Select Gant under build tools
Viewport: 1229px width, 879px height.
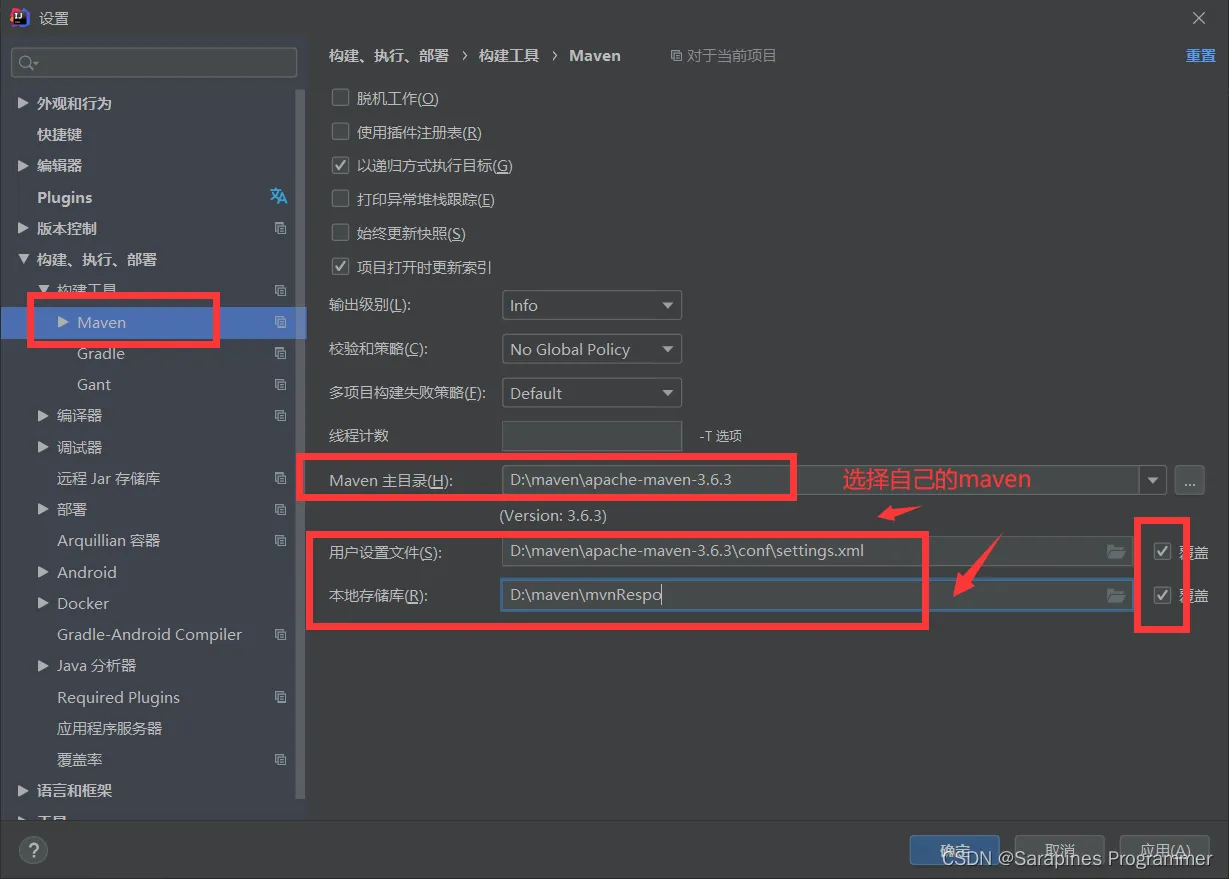pos(94,384)
